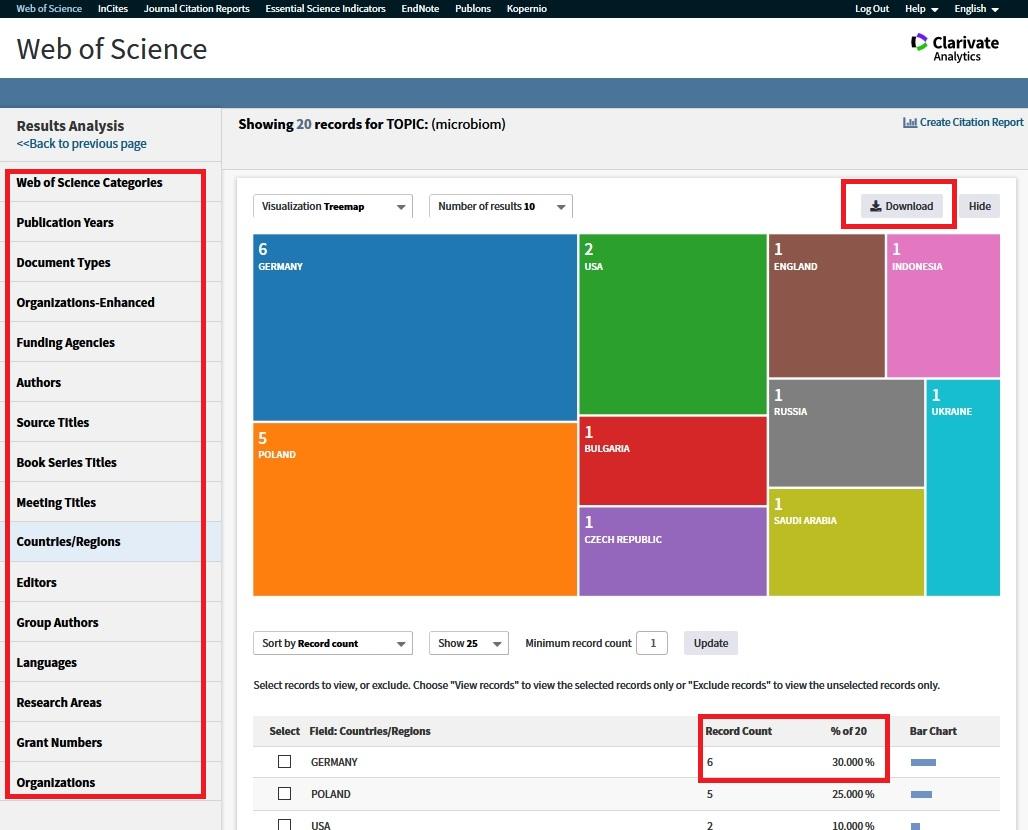Image resolution: width=1028 pixels, height=830 pixels.
Task: Open Editors analysis
Action: point(36,582)
